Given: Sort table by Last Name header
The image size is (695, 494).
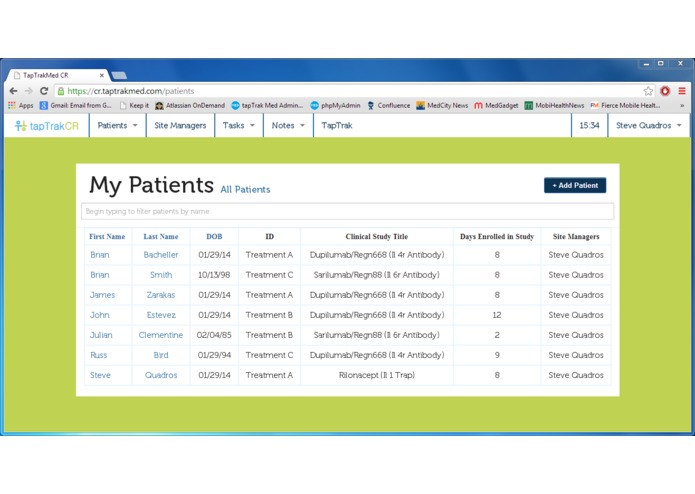Looking at the screenshot, I should coord(161,237).
